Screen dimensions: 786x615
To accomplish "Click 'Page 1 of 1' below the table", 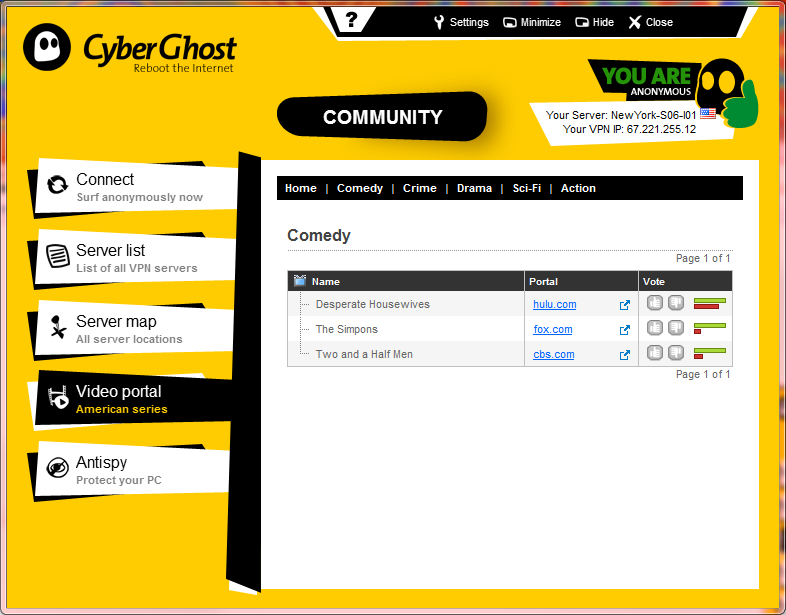I will pyautogui.click(x=703, y=374).
